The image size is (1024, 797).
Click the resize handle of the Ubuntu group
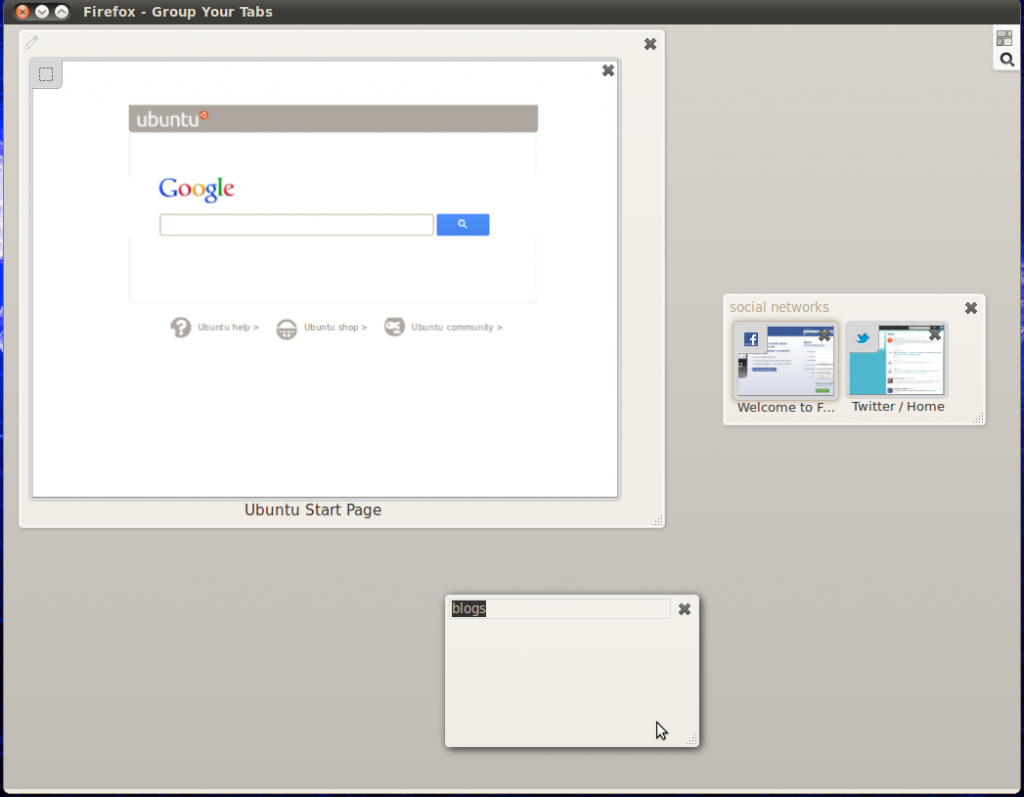tap(658, 520)
